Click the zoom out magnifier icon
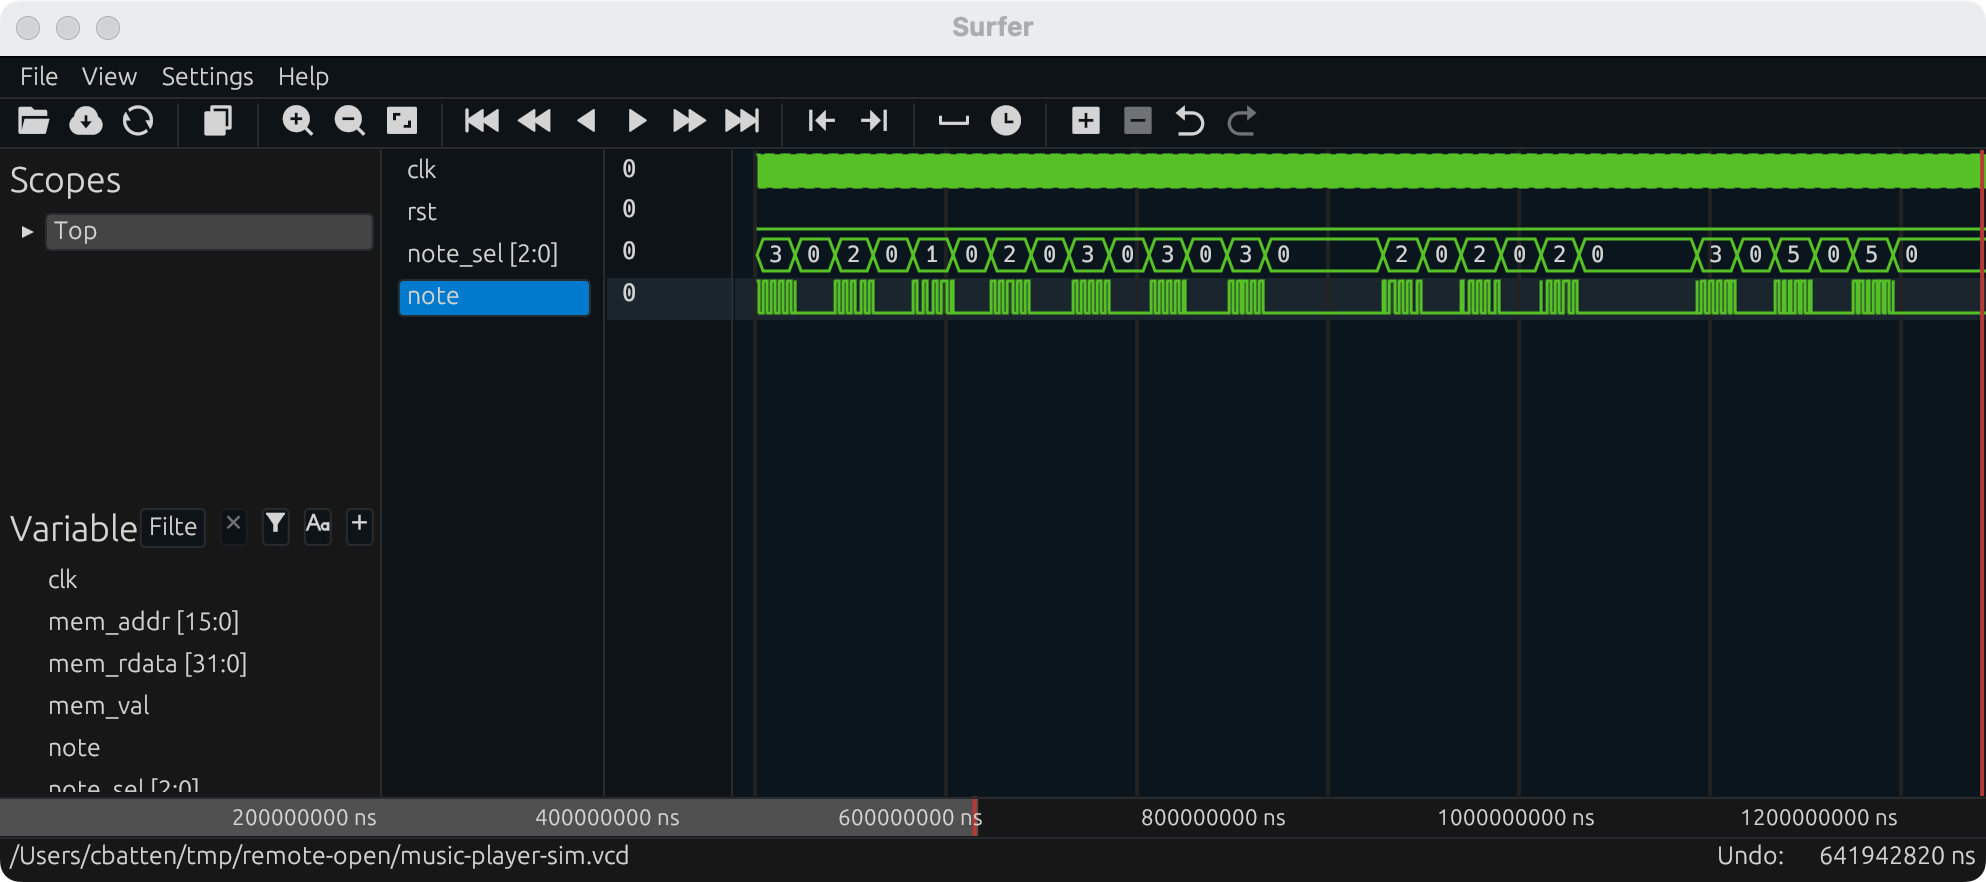The image size is (1986, 882). pyautogui.click(x=349, y=121)
